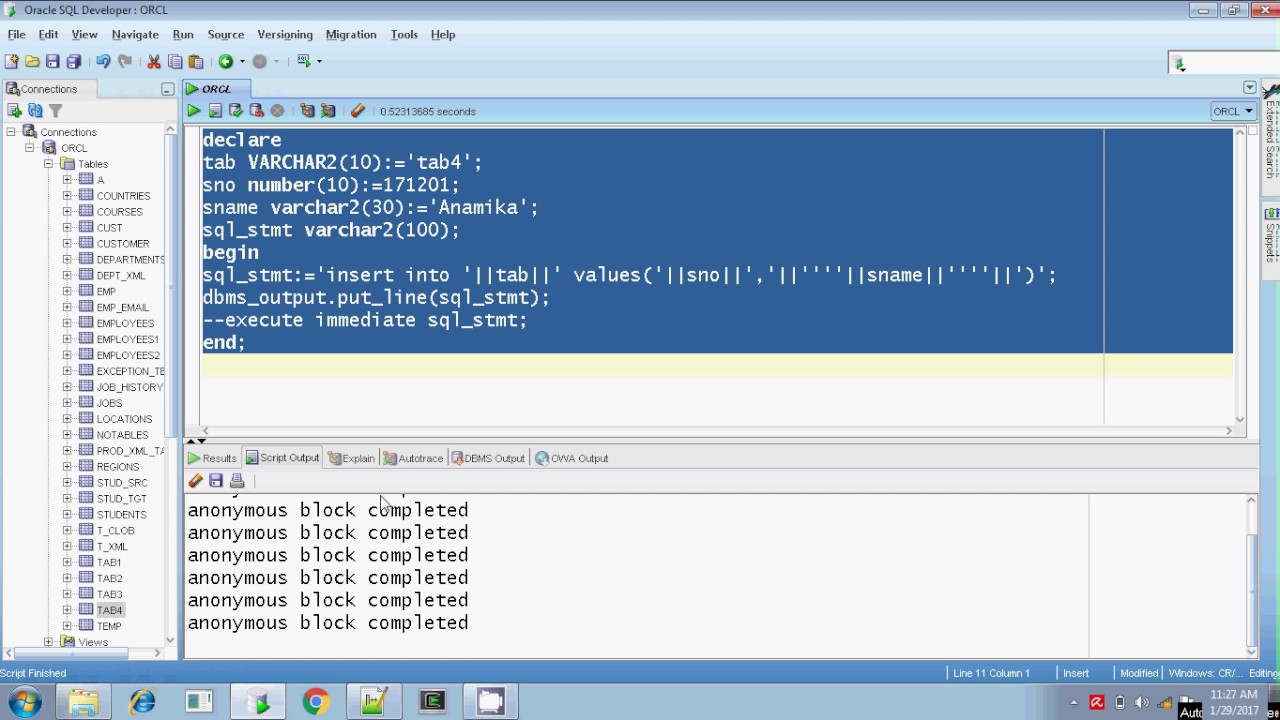Clear script output with eraser icon

[196, 481]
